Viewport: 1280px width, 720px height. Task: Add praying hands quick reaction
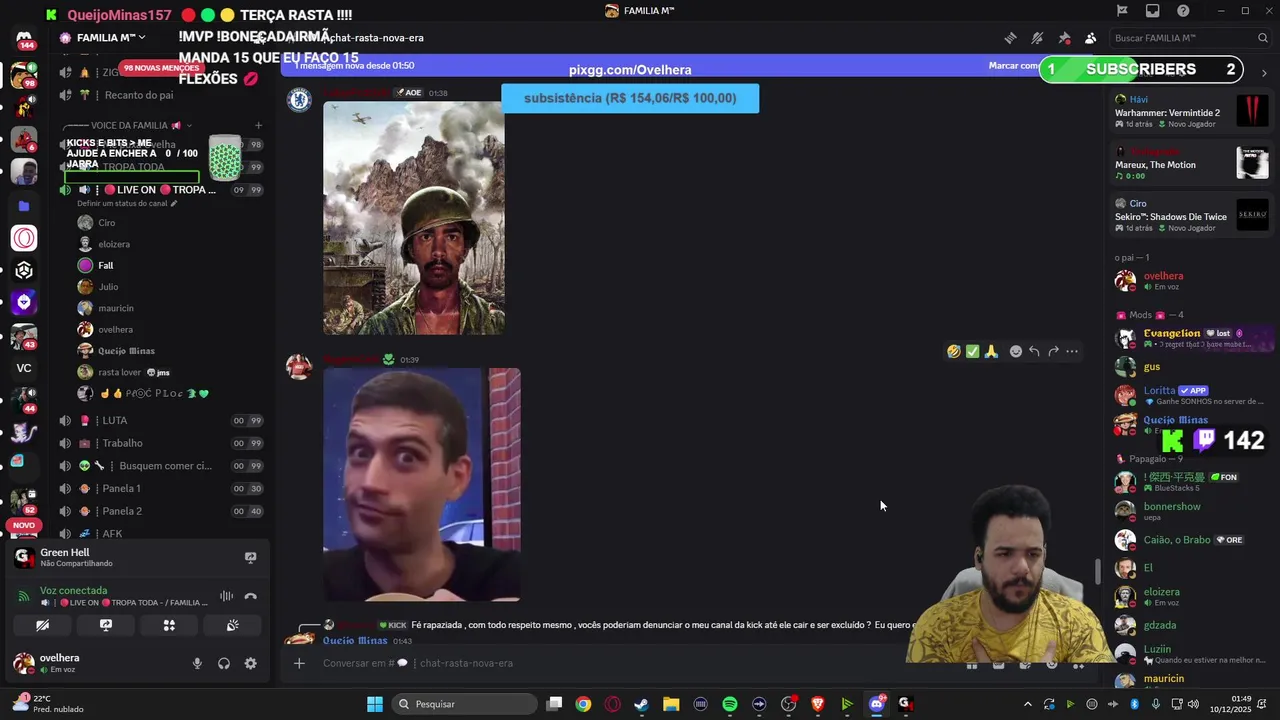[991, 351]
